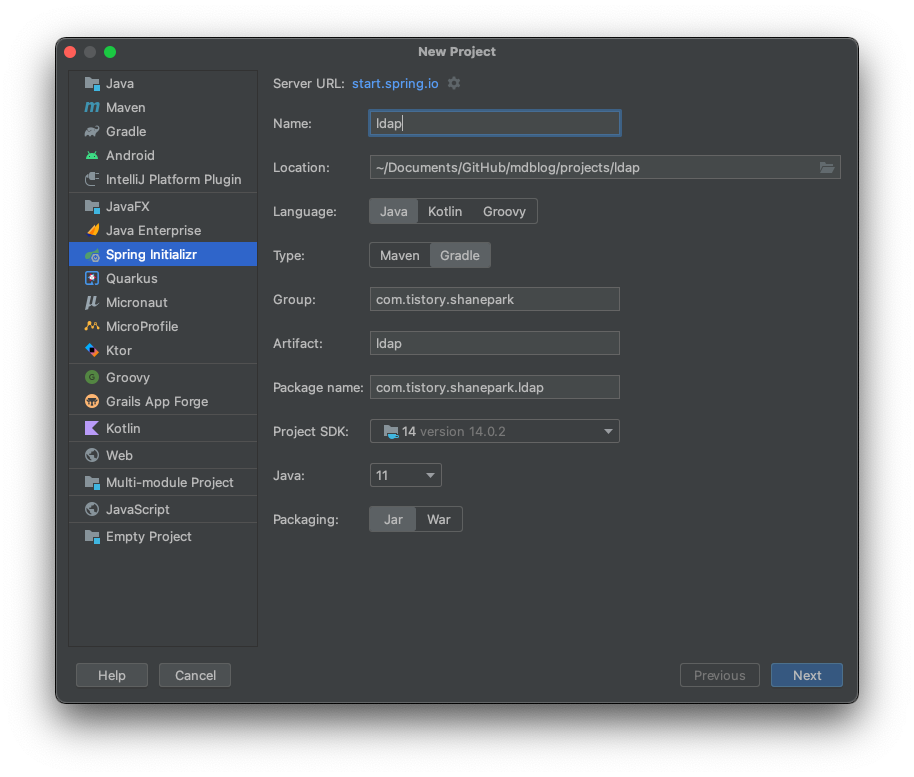The image size is (914, 777).
Task: Select Groovy as the language
Action: pos(504,212)
